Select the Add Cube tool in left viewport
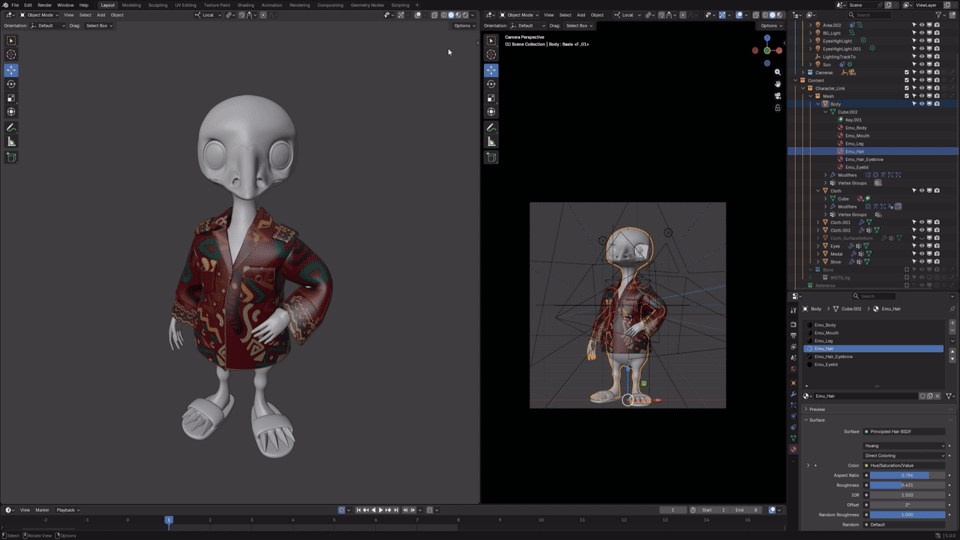 point(11,157)
